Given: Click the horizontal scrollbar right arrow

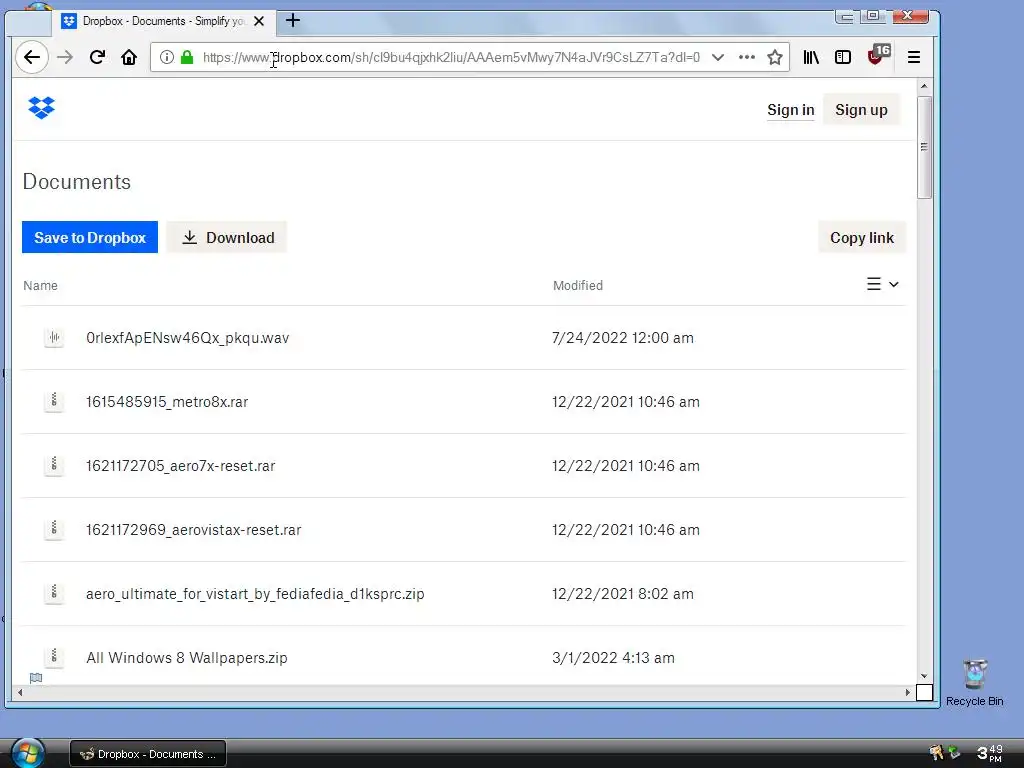Looking at the screenshot, I should tap(907, 692).
